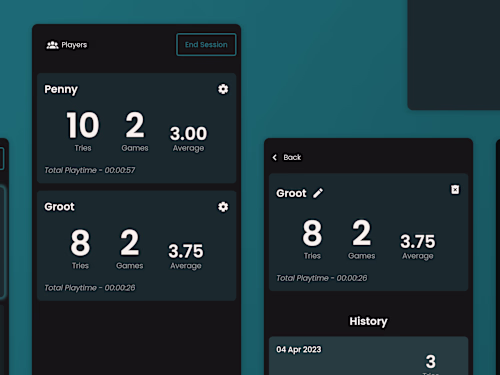Click Penny's 3.00 Average value
The height and width of the screenshot is (375, 500).
click(189, 133)
